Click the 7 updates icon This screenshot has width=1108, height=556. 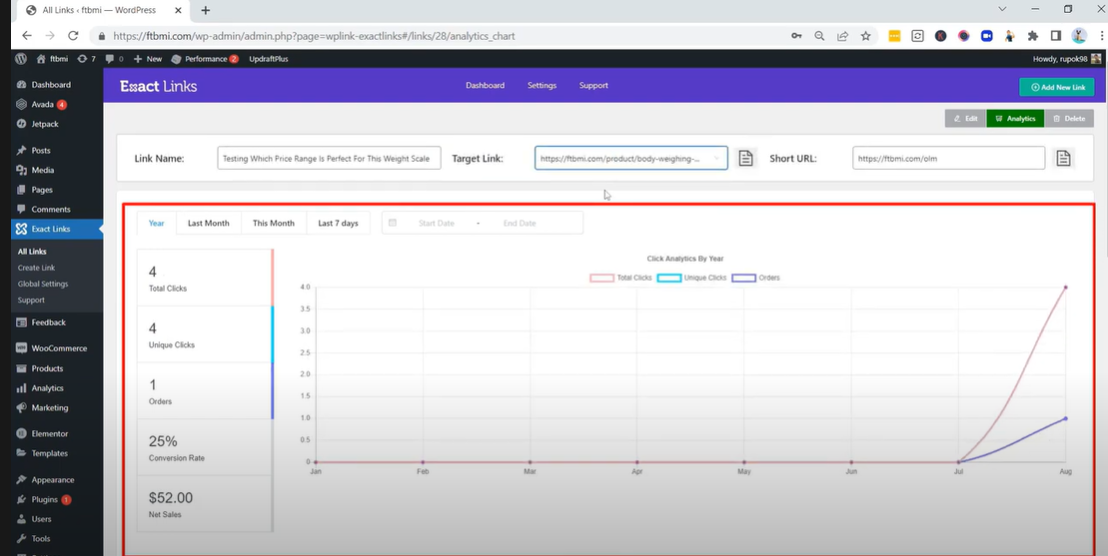(x=86, y=59)
